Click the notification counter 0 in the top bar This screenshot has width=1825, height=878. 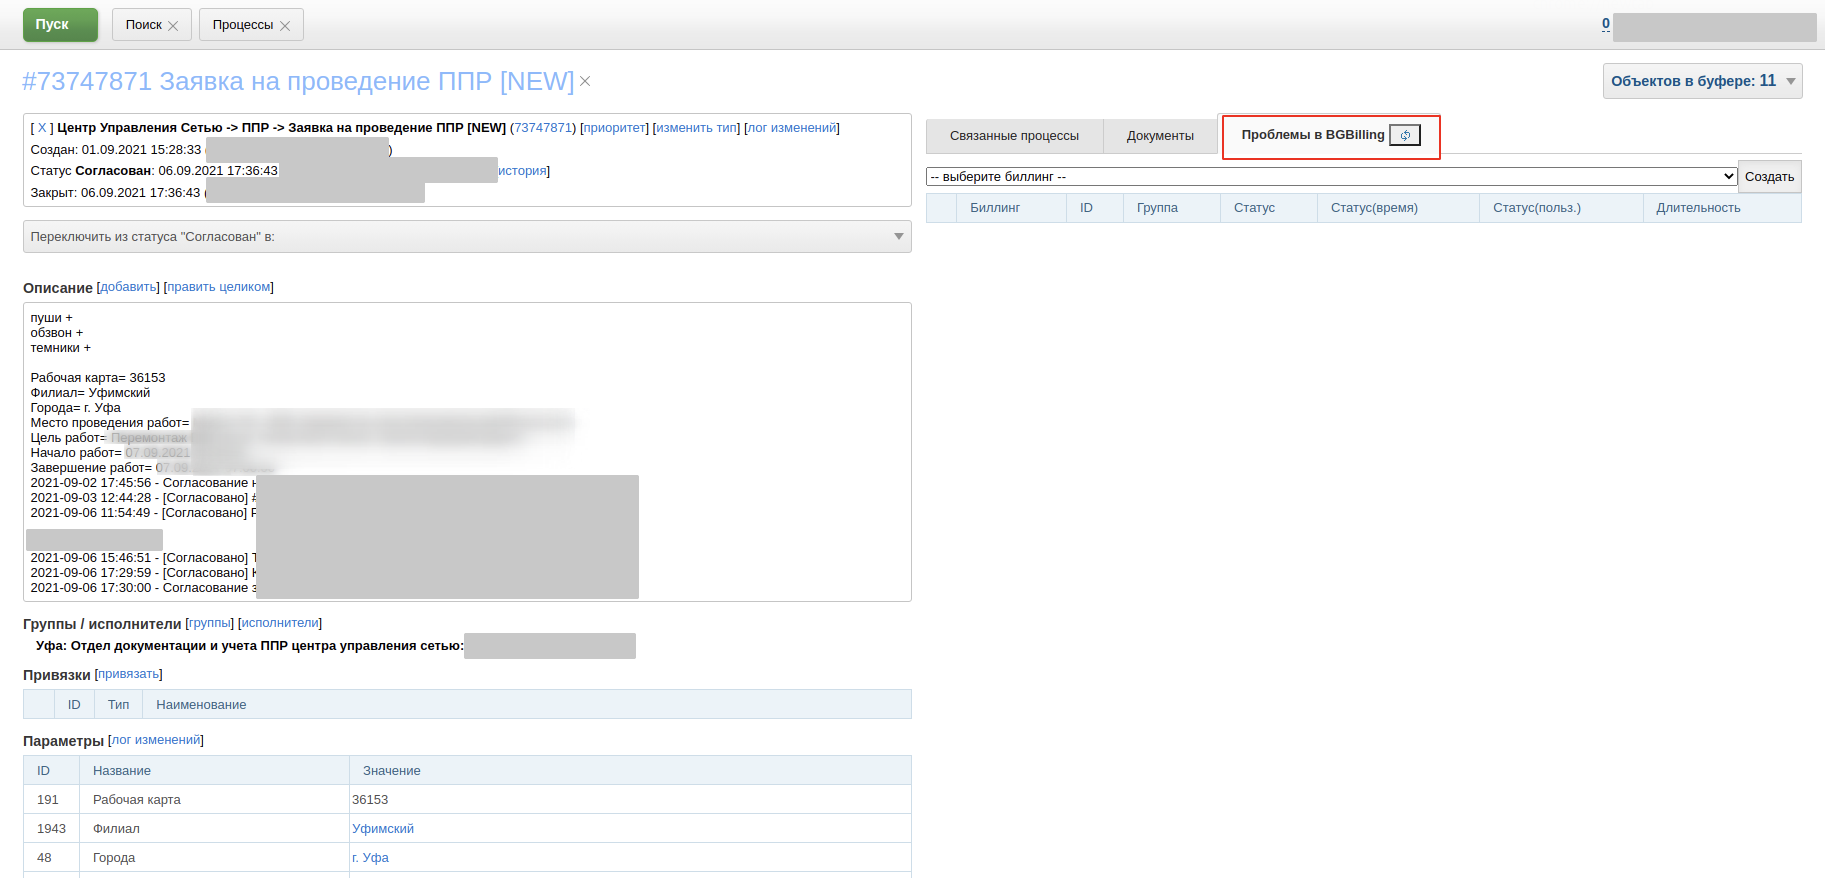(x=1606, y=24)
